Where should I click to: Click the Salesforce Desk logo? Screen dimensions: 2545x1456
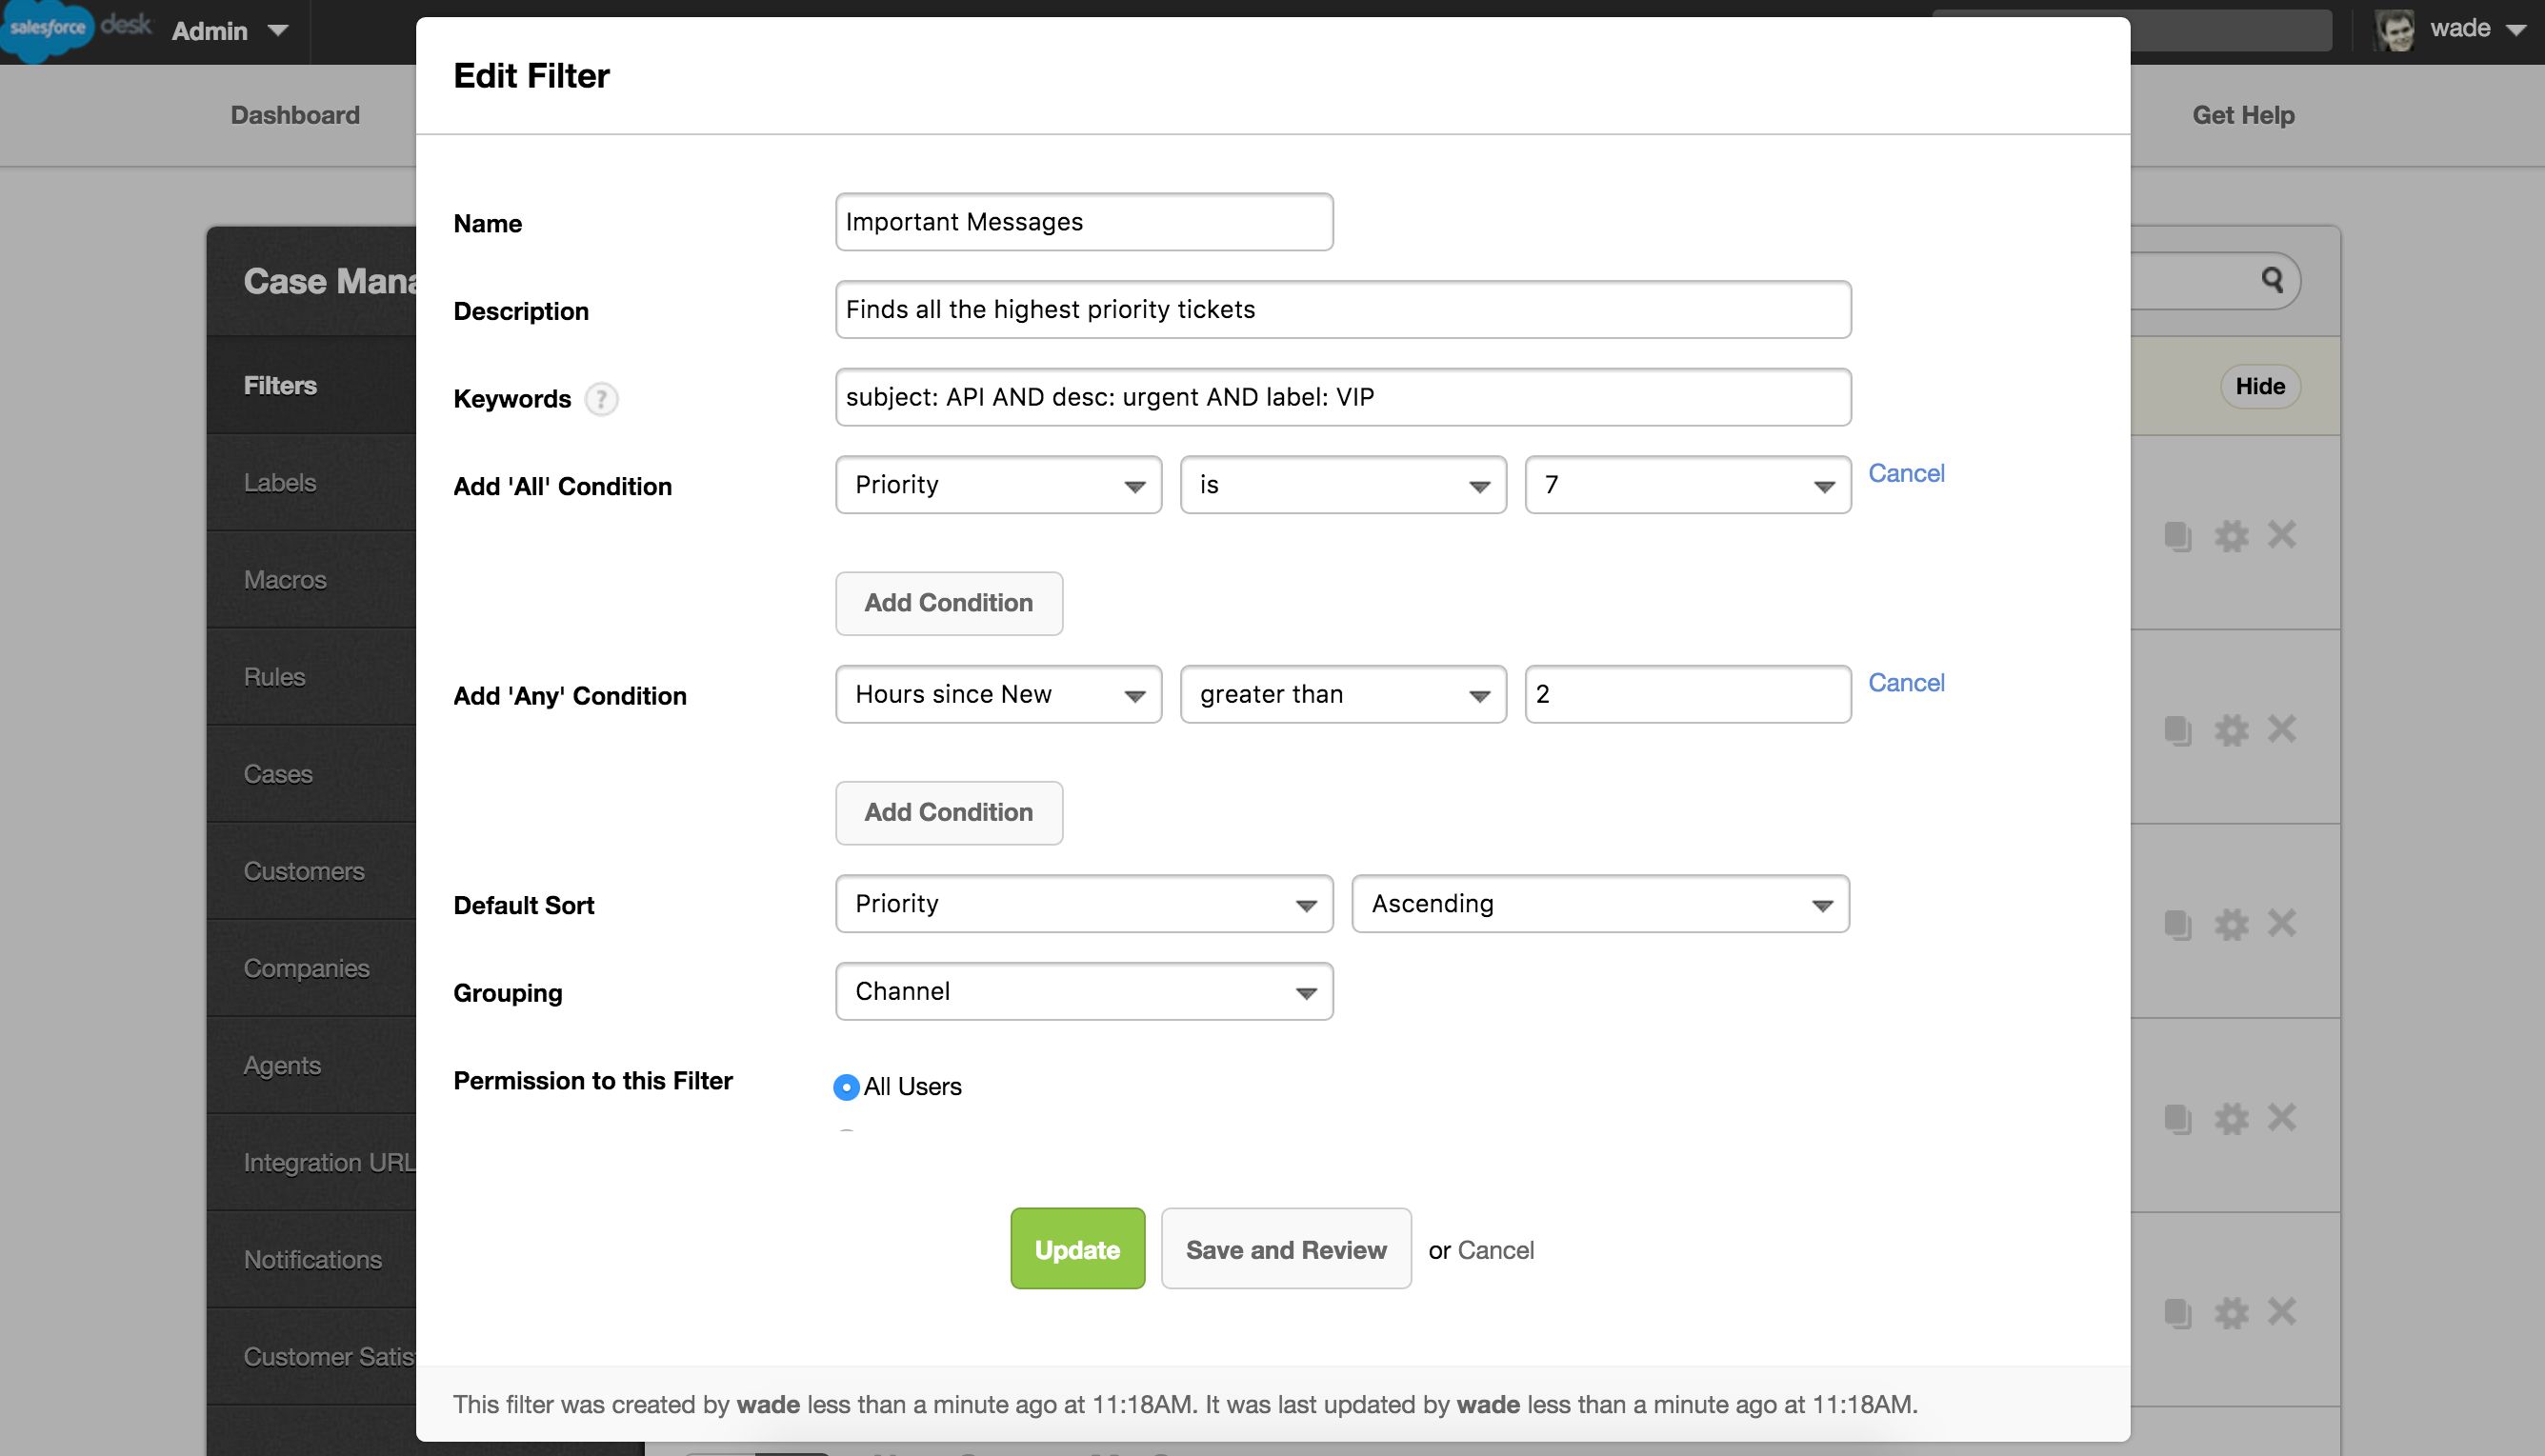78,27
